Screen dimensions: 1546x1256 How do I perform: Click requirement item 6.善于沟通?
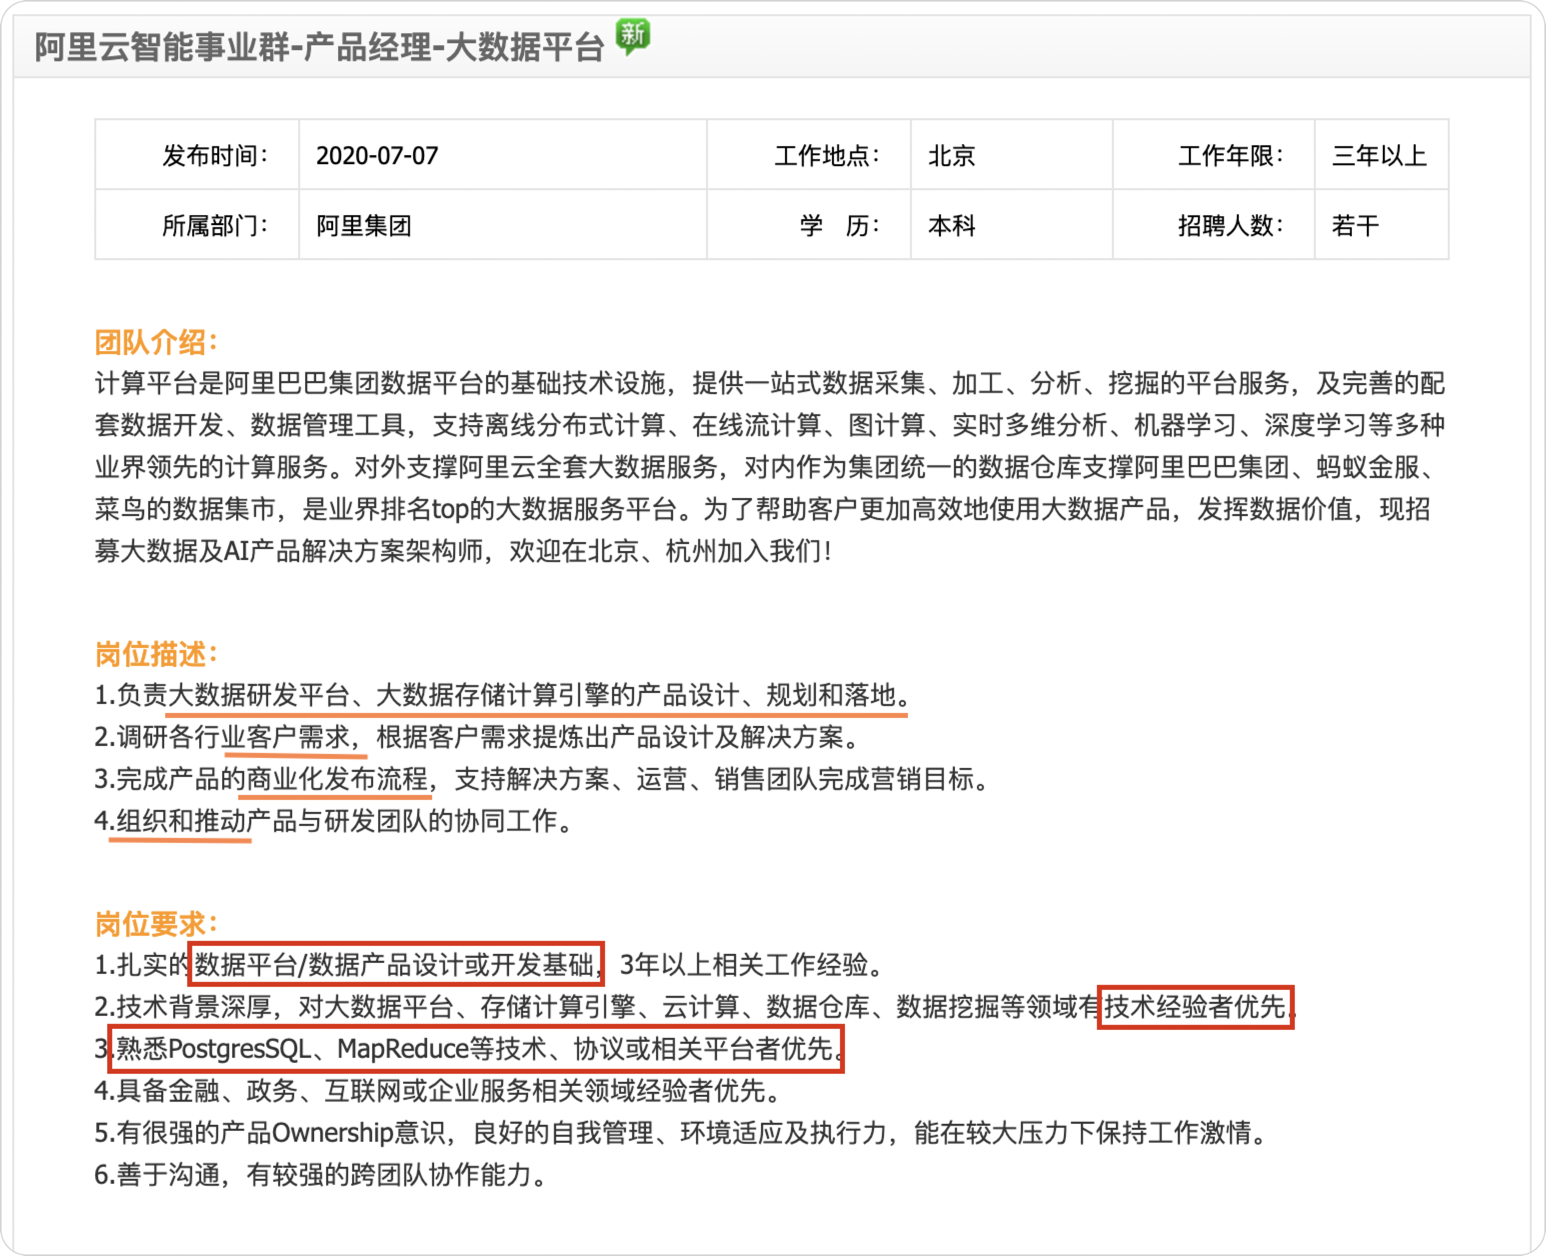tap(321, 1175)
